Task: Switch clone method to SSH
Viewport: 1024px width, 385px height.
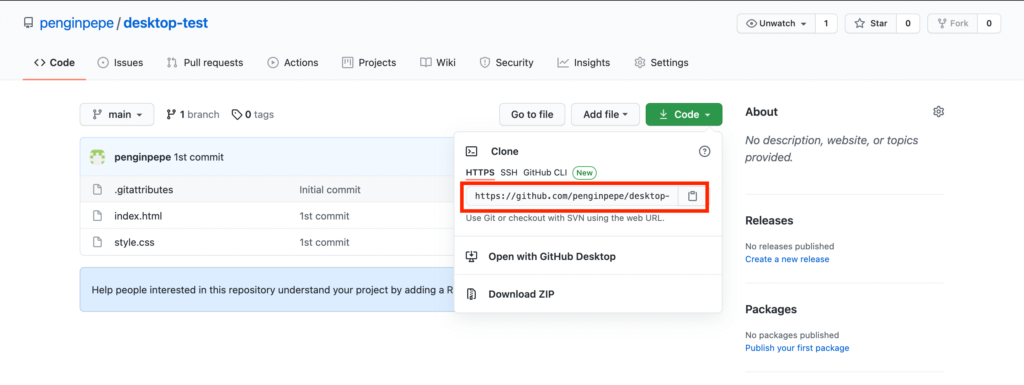Action: (509, 173)
